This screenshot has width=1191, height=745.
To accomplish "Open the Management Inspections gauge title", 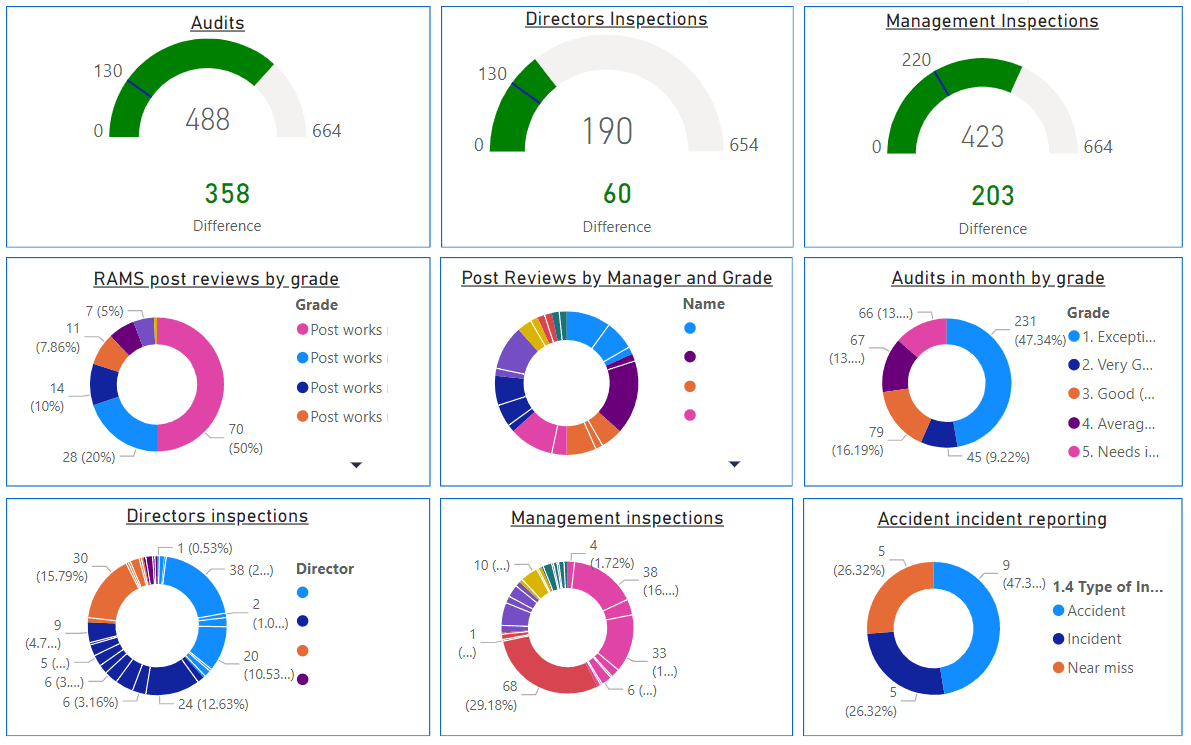I will point(992,21).
